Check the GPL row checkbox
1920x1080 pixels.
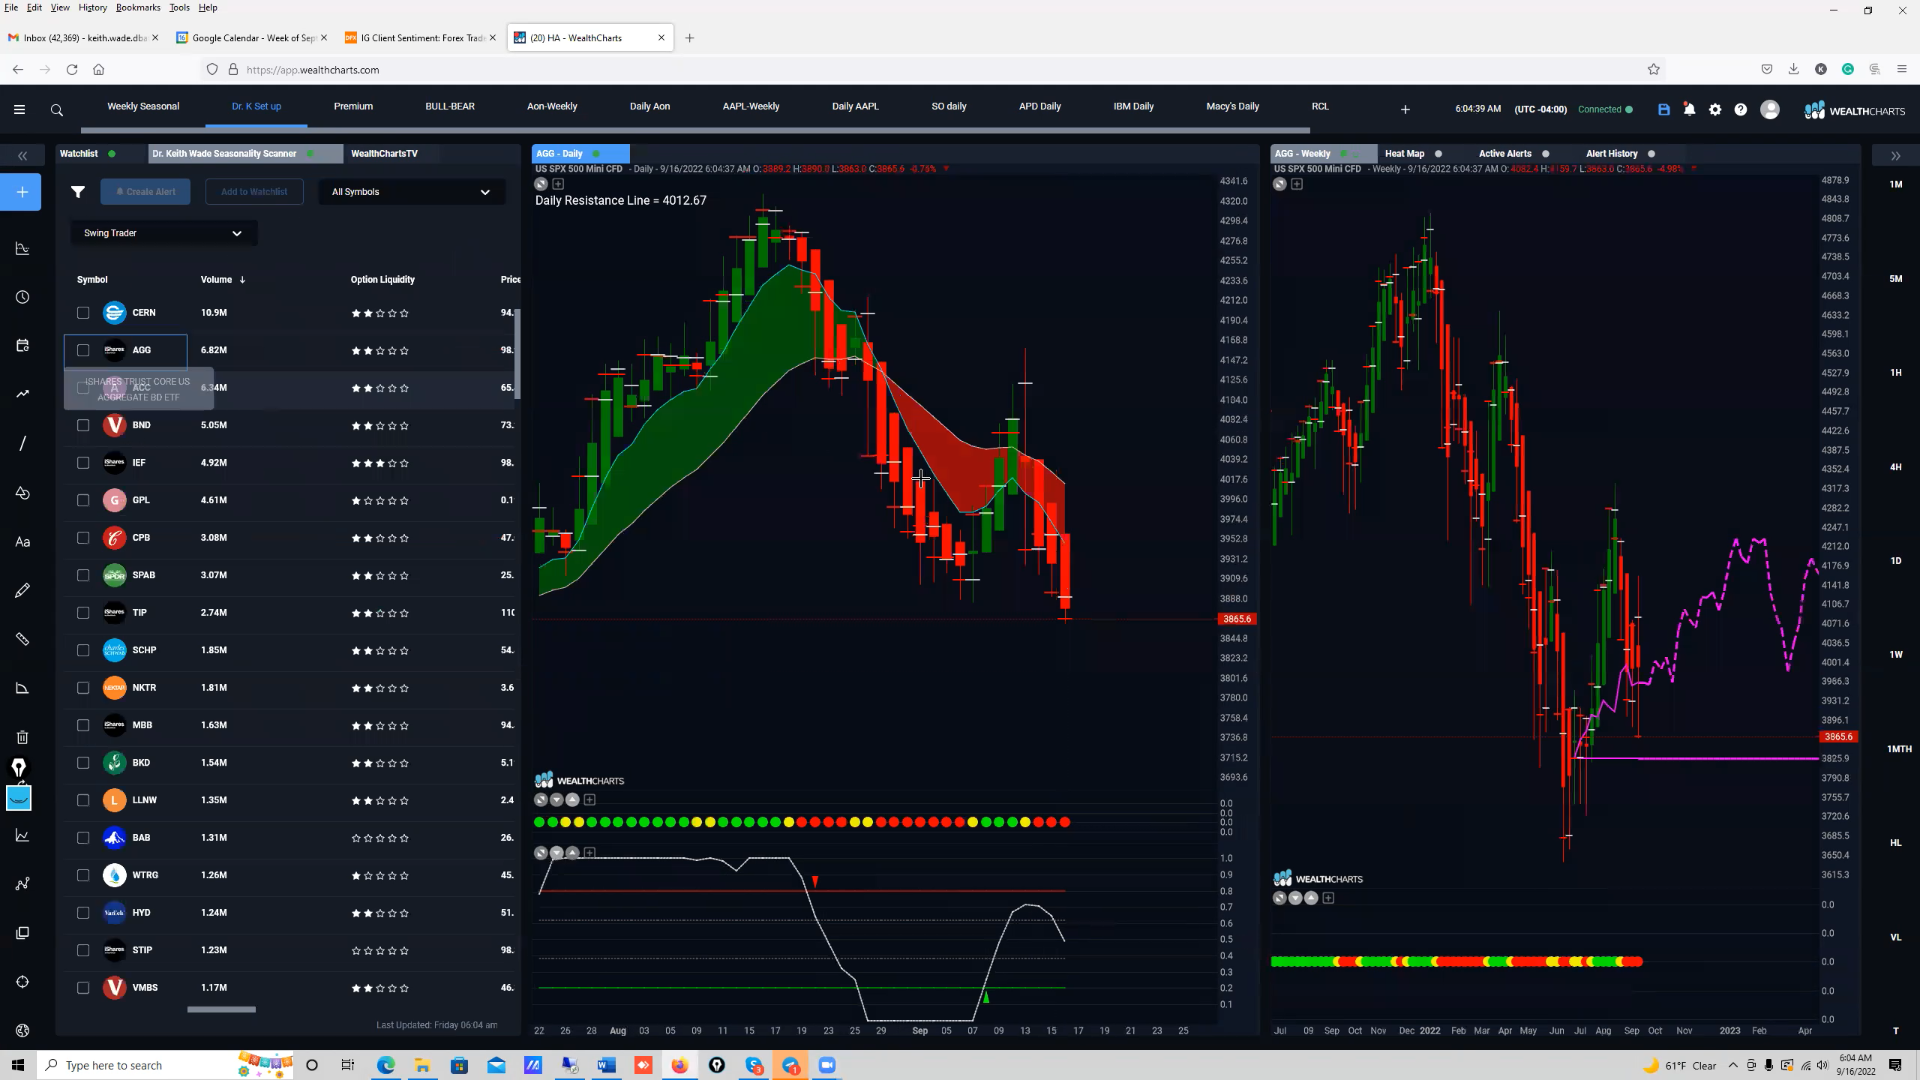83,500
